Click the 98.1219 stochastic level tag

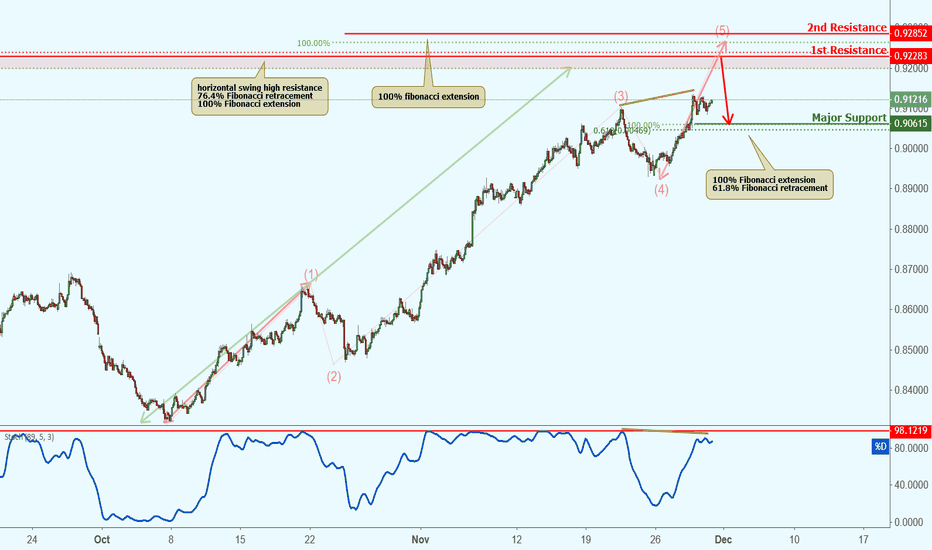pos(911,430)
